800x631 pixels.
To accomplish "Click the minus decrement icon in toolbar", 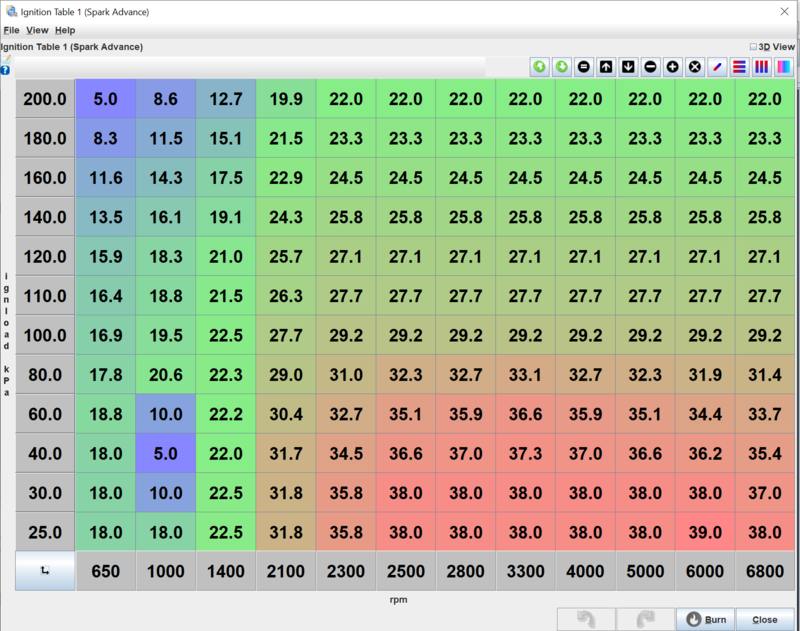I will coord(650,67).
